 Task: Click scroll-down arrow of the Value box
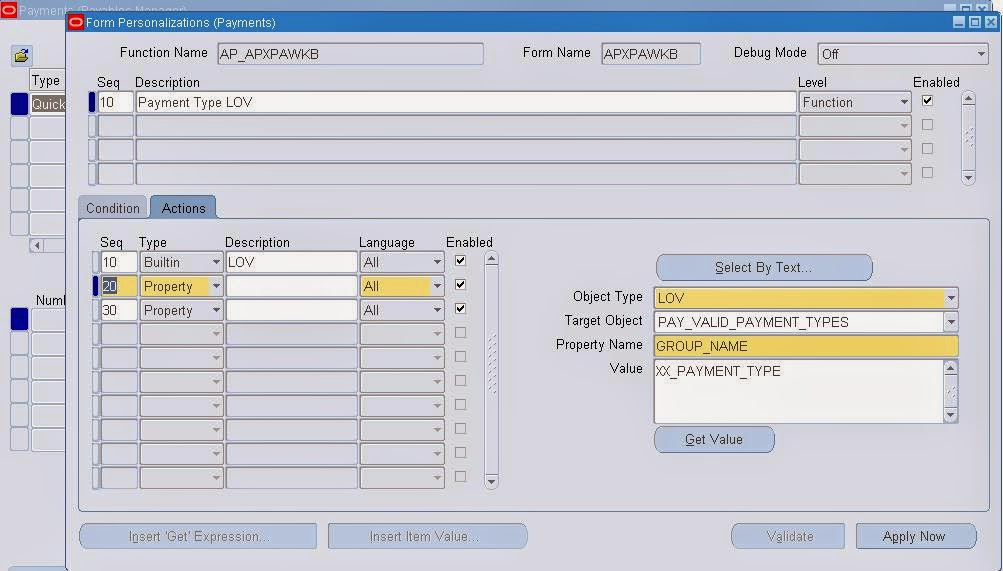[x=951, y=415]
